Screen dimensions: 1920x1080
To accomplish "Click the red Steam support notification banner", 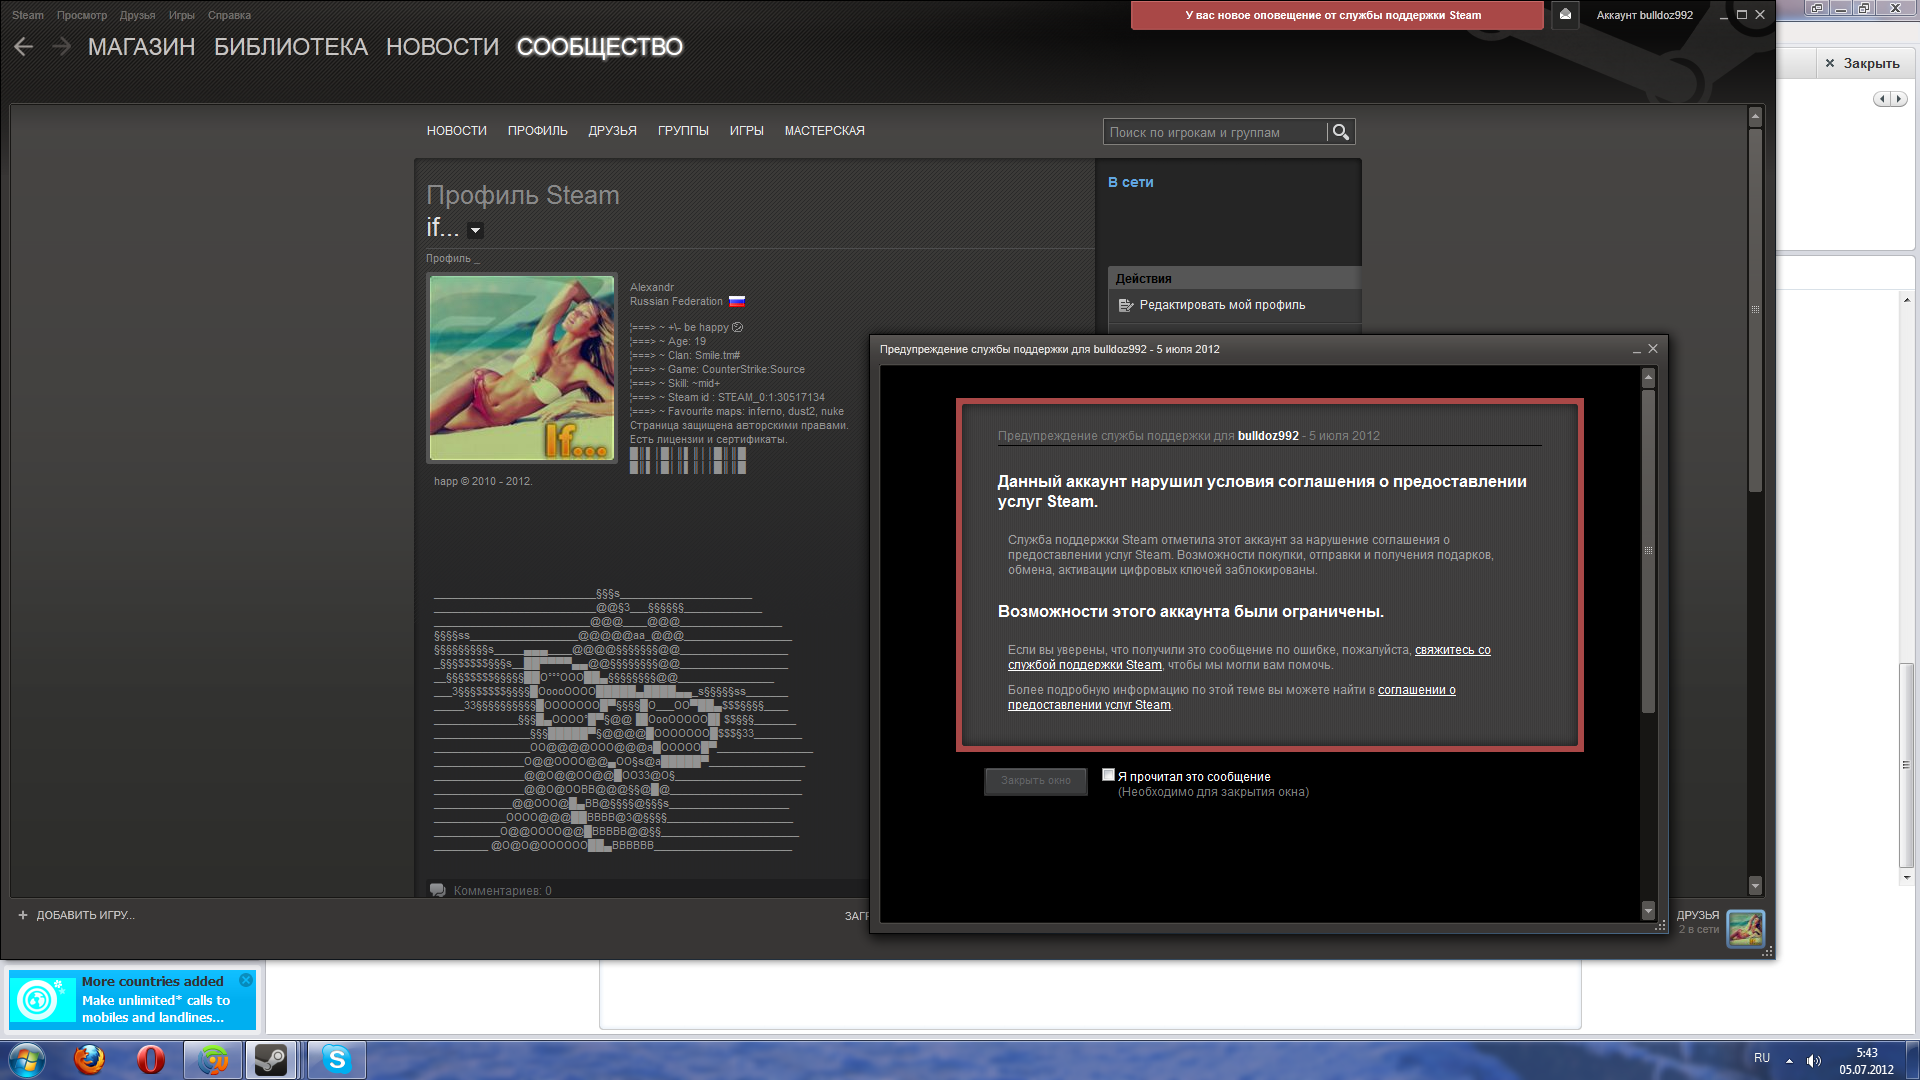I will click(x=1337, y=15).
